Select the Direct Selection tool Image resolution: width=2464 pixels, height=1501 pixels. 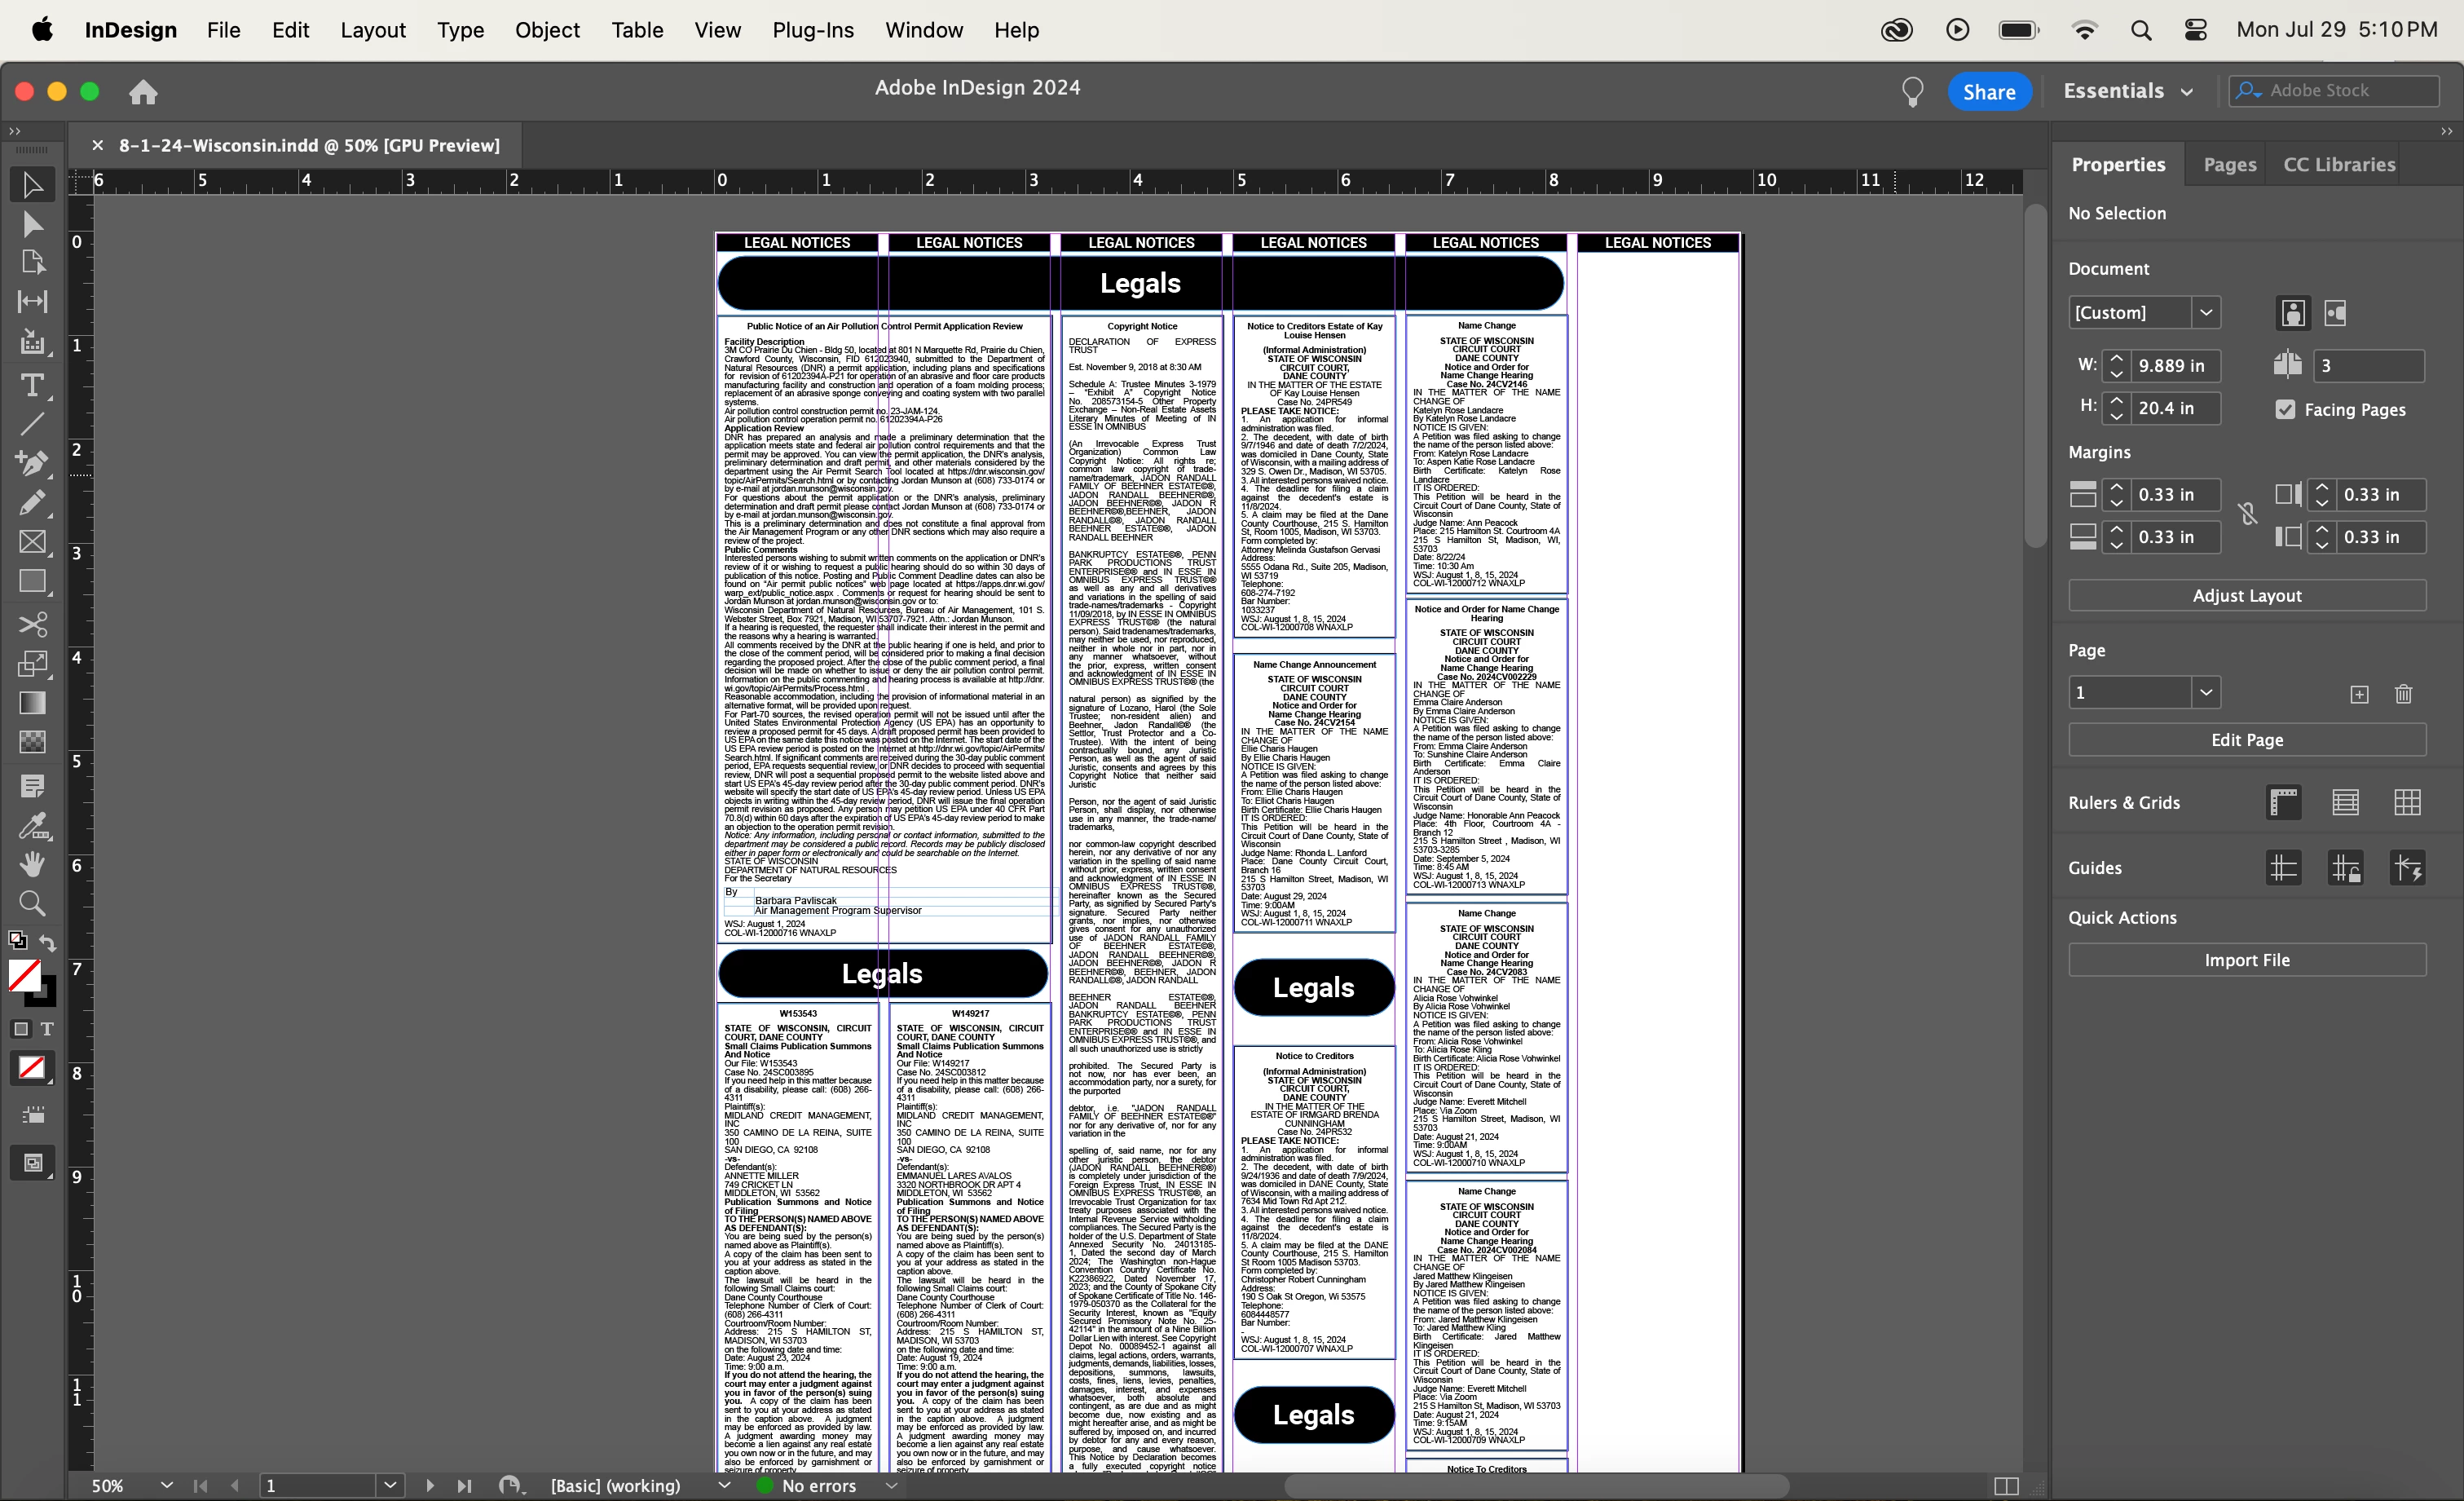32,224
